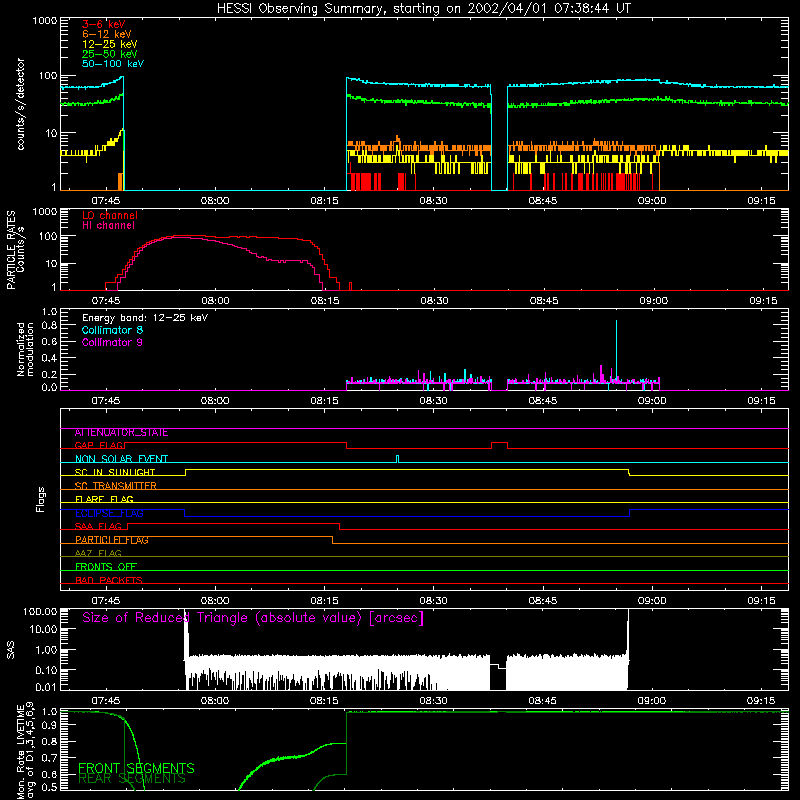Select the cyan '50-100 keV' legend entry

(113, 64)
